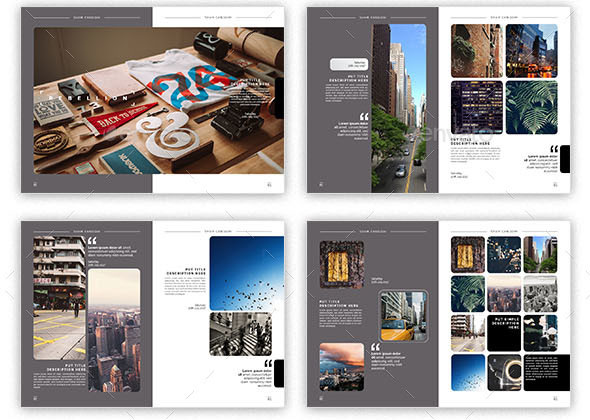Select the quote mark beside the apartment building photo
This screenshot has width=590, height=420.
coord(92,241)
